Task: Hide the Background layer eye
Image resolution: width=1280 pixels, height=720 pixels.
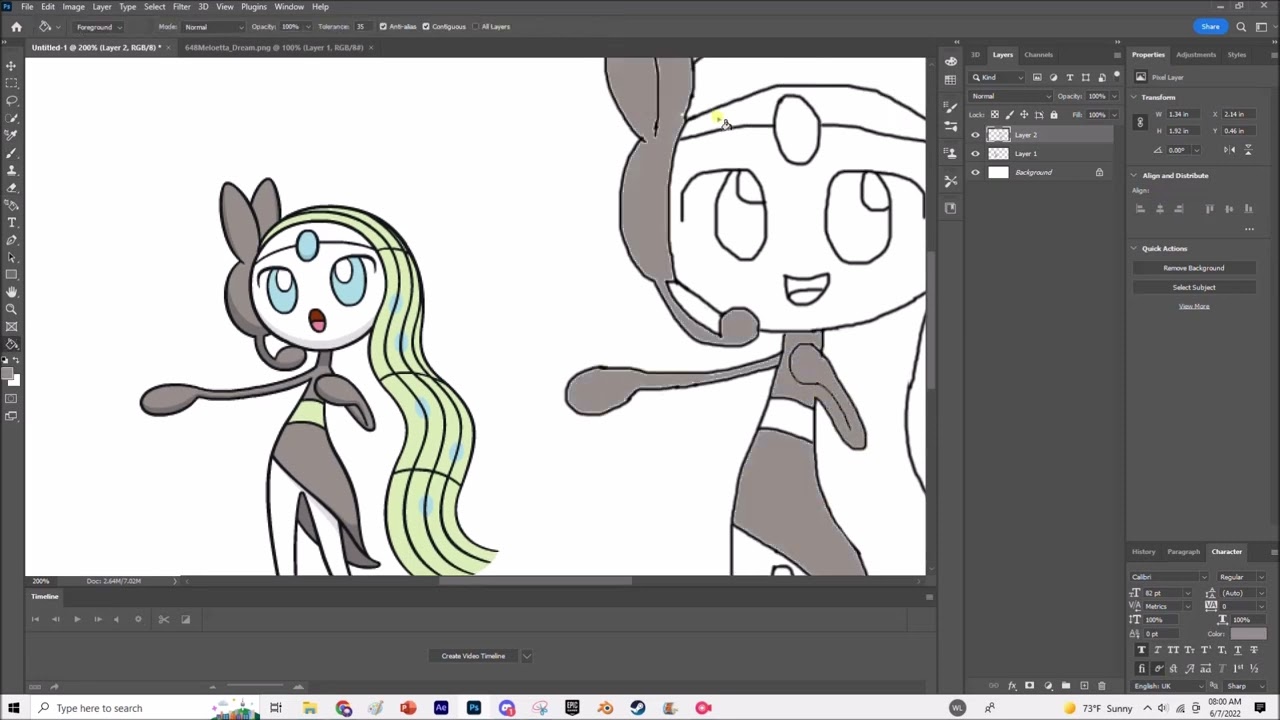Action: tap(975, 173)
